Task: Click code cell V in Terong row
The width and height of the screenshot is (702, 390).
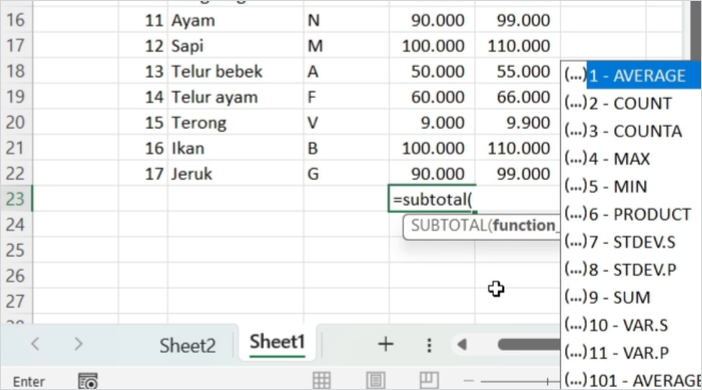Action: coord(346,122)
